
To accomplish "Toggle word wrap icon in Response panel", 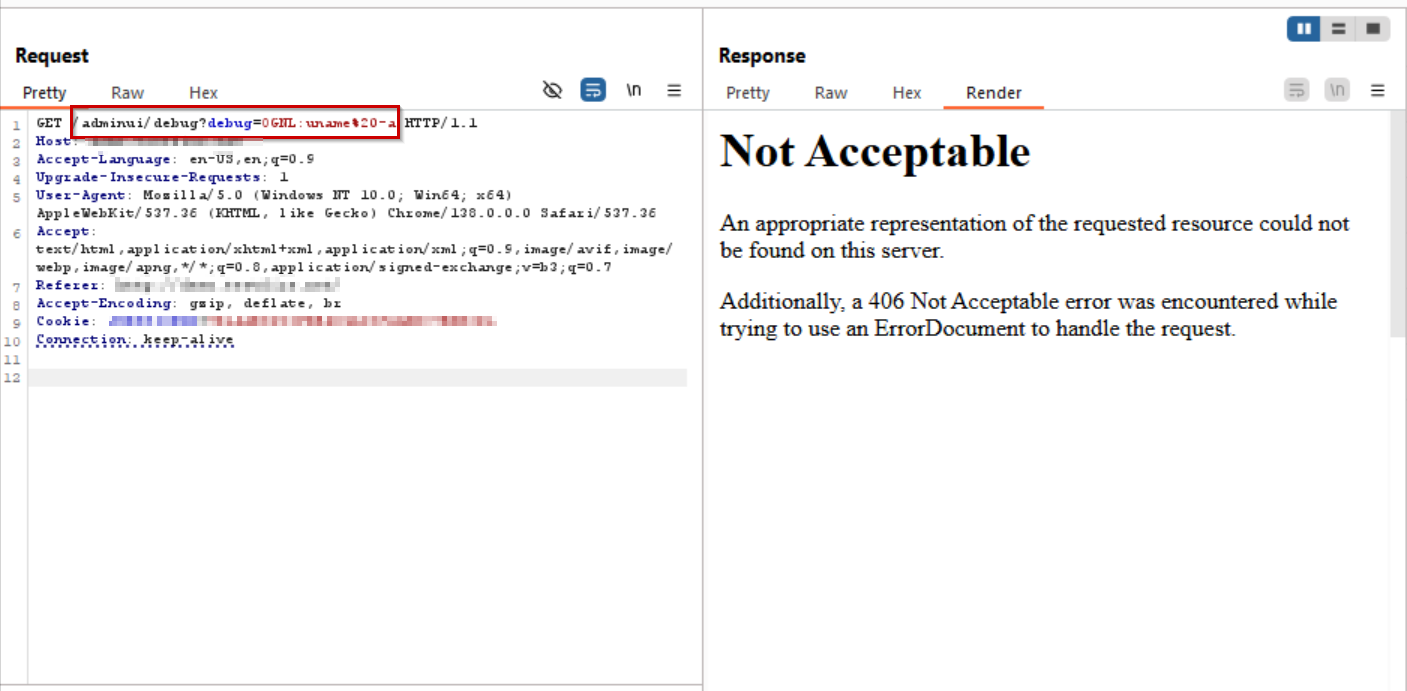I will pos(1297,91).
